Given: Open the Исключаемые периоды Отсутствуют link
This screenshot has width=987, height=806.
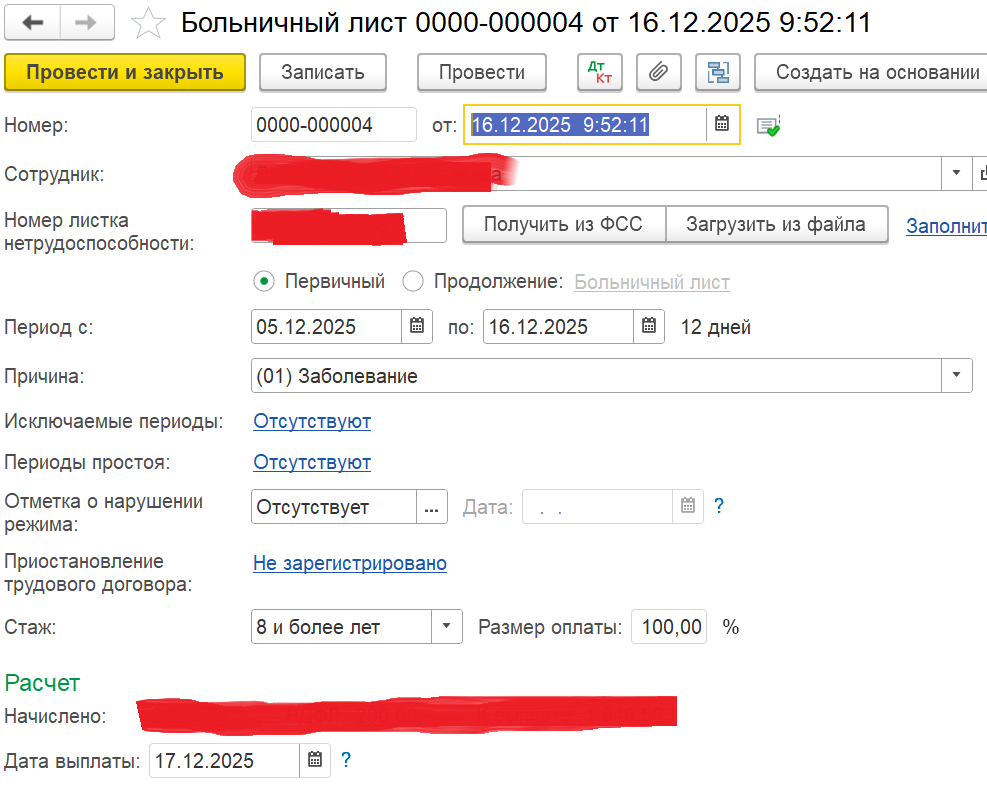Looking at the screenshot, I should click(x=312, y=421).
